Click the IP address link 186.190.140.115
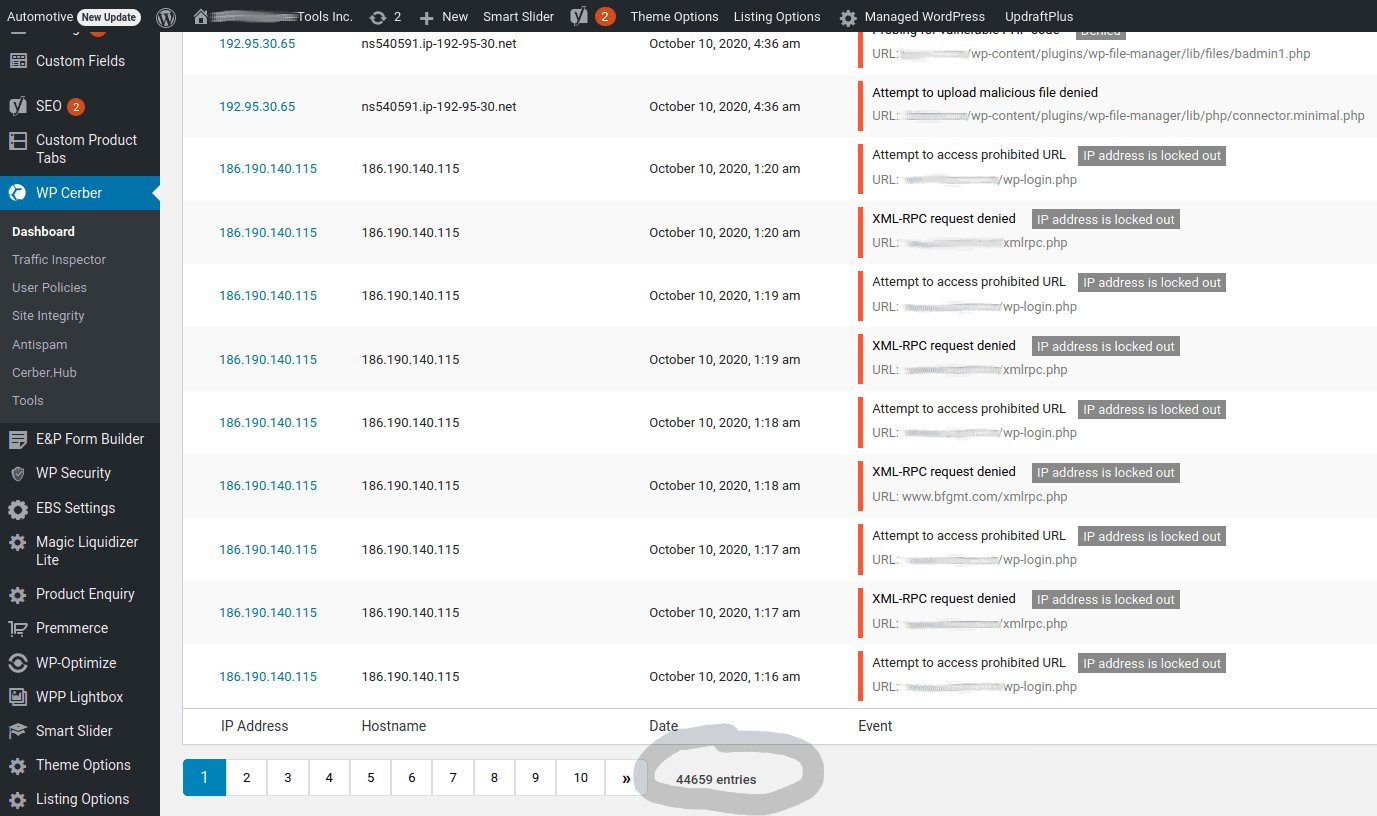The height and width of the screenshot is (816, 1377). (x=267, y=169)
